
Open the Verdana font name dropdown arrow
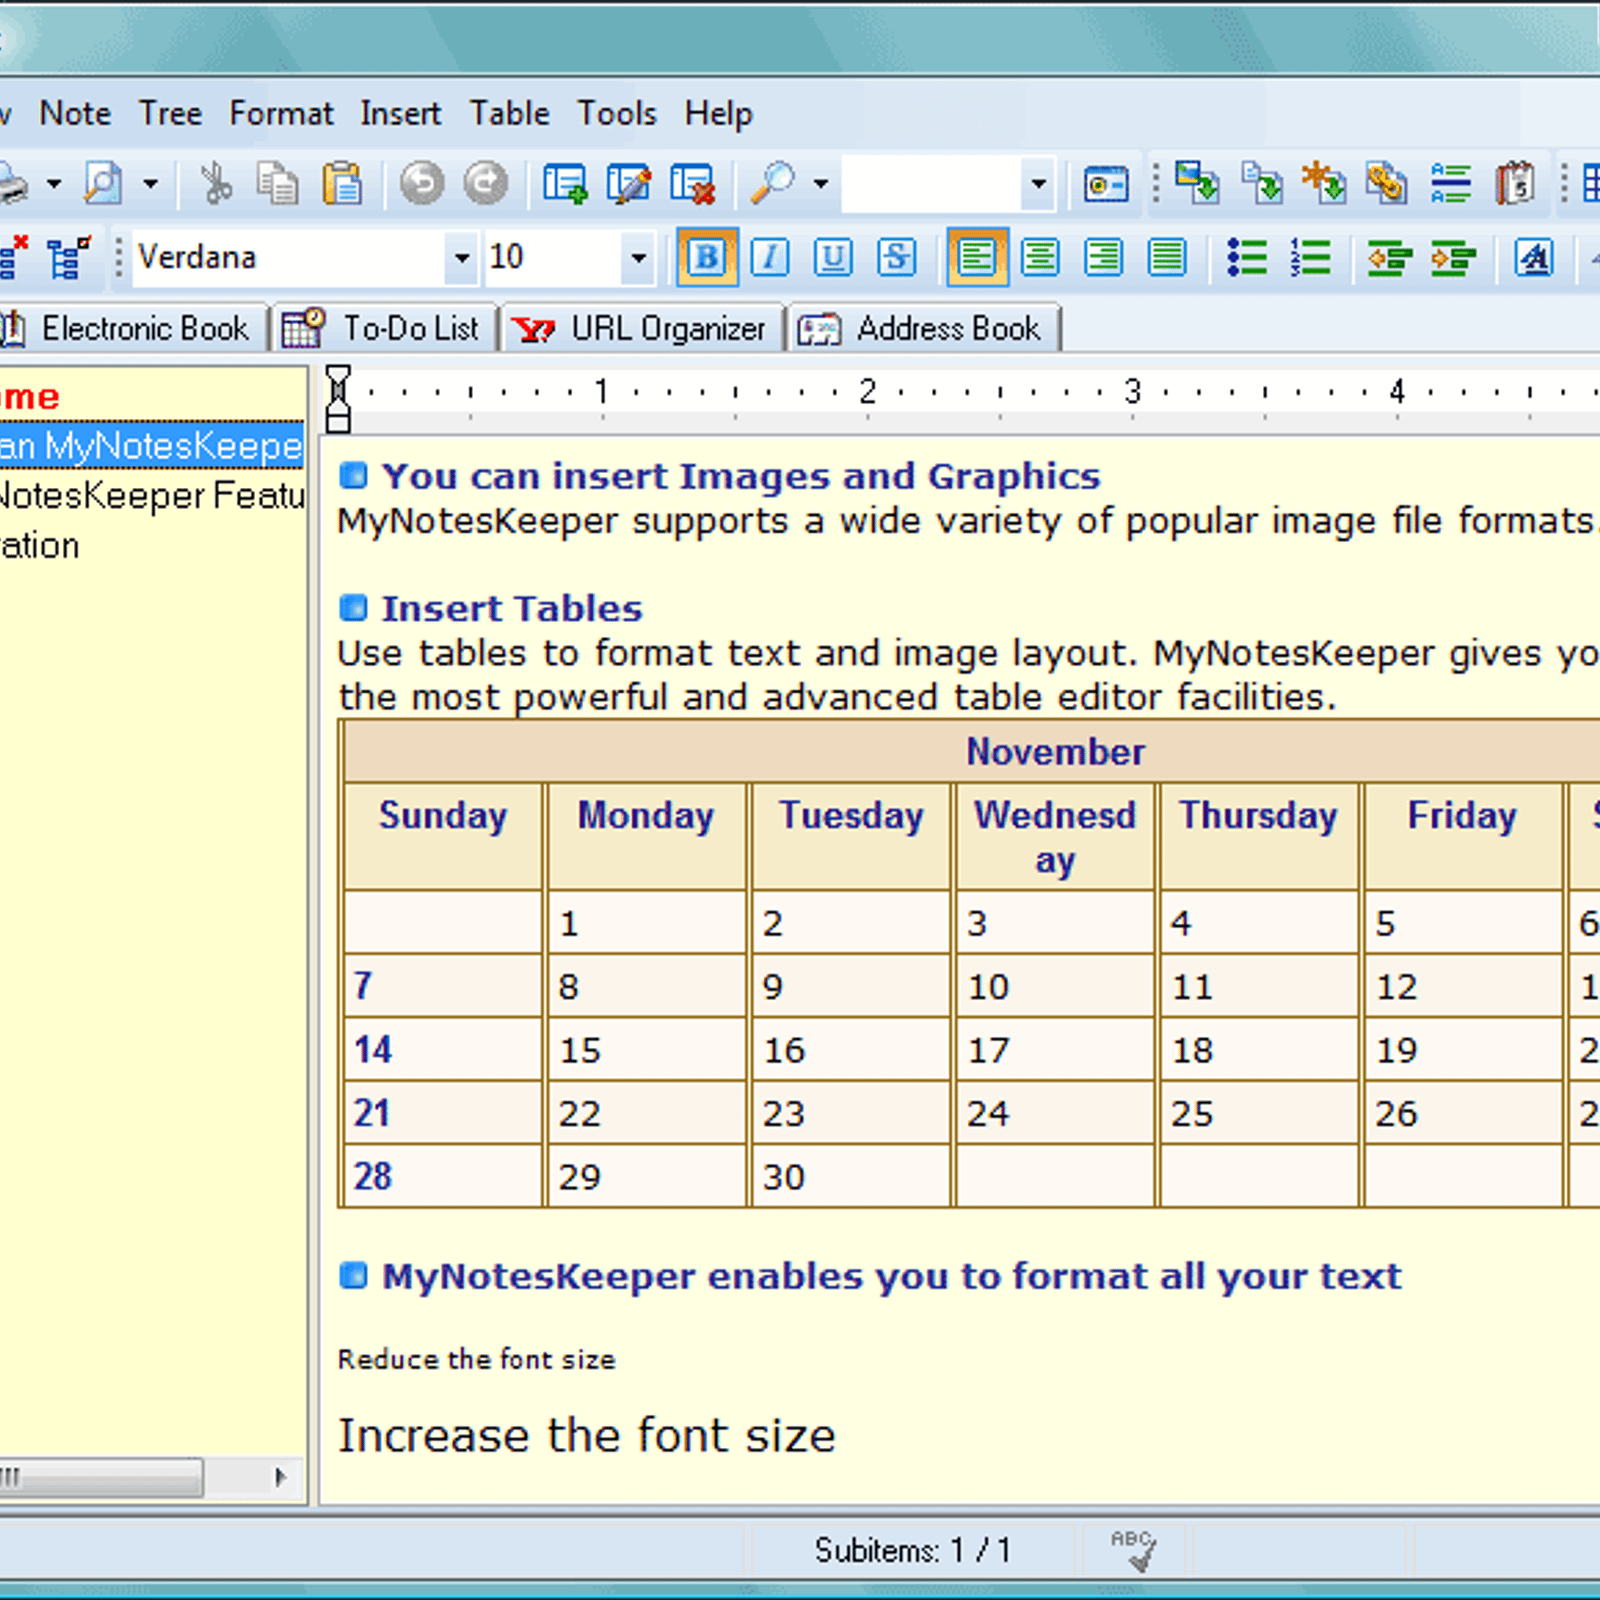pyautogui.click(x=461, y=258)
